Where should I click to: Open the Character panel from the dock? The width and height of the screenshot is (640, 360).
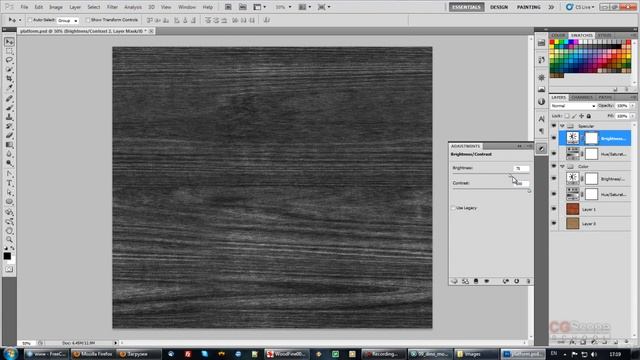pos(541,119)
